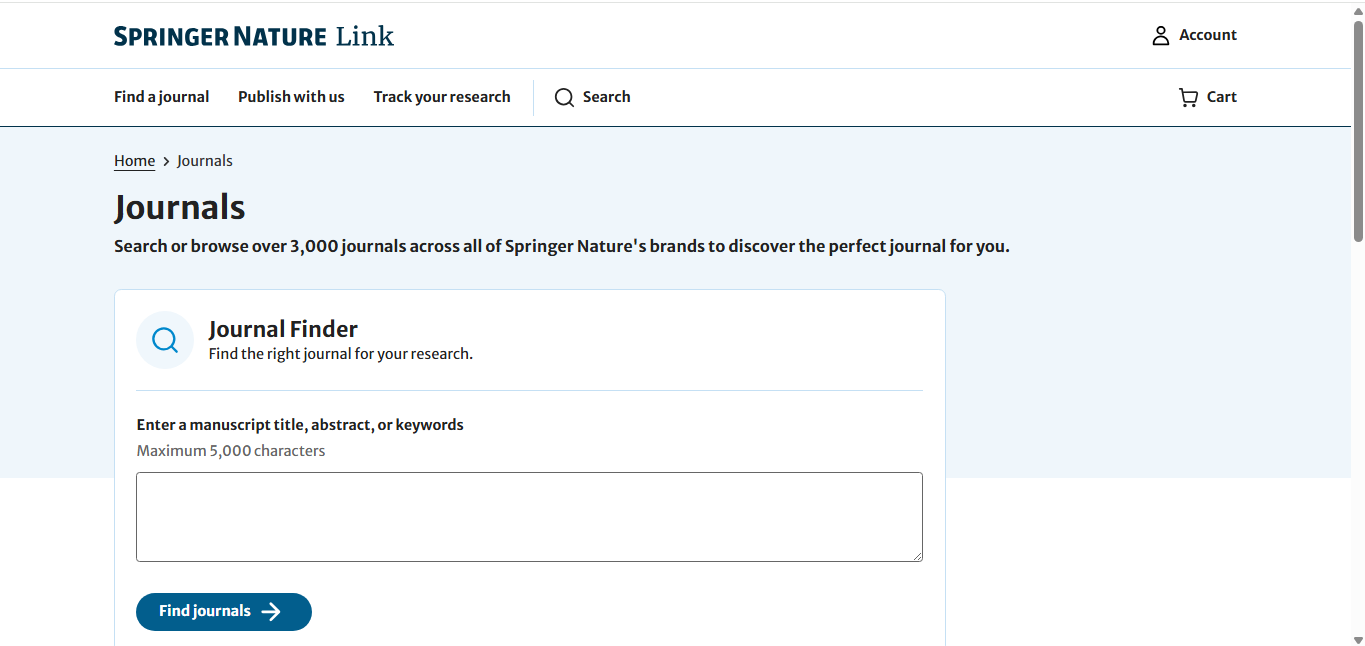Viewport: 1365px width, 646px height.
Task: Click the Find journals button
Action: click(224, 612)
